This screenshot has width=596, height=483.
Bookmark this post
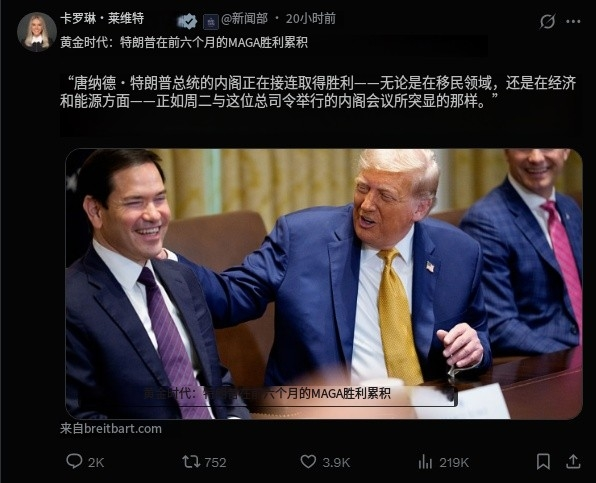pyautogui.click(x=544, y=462)
